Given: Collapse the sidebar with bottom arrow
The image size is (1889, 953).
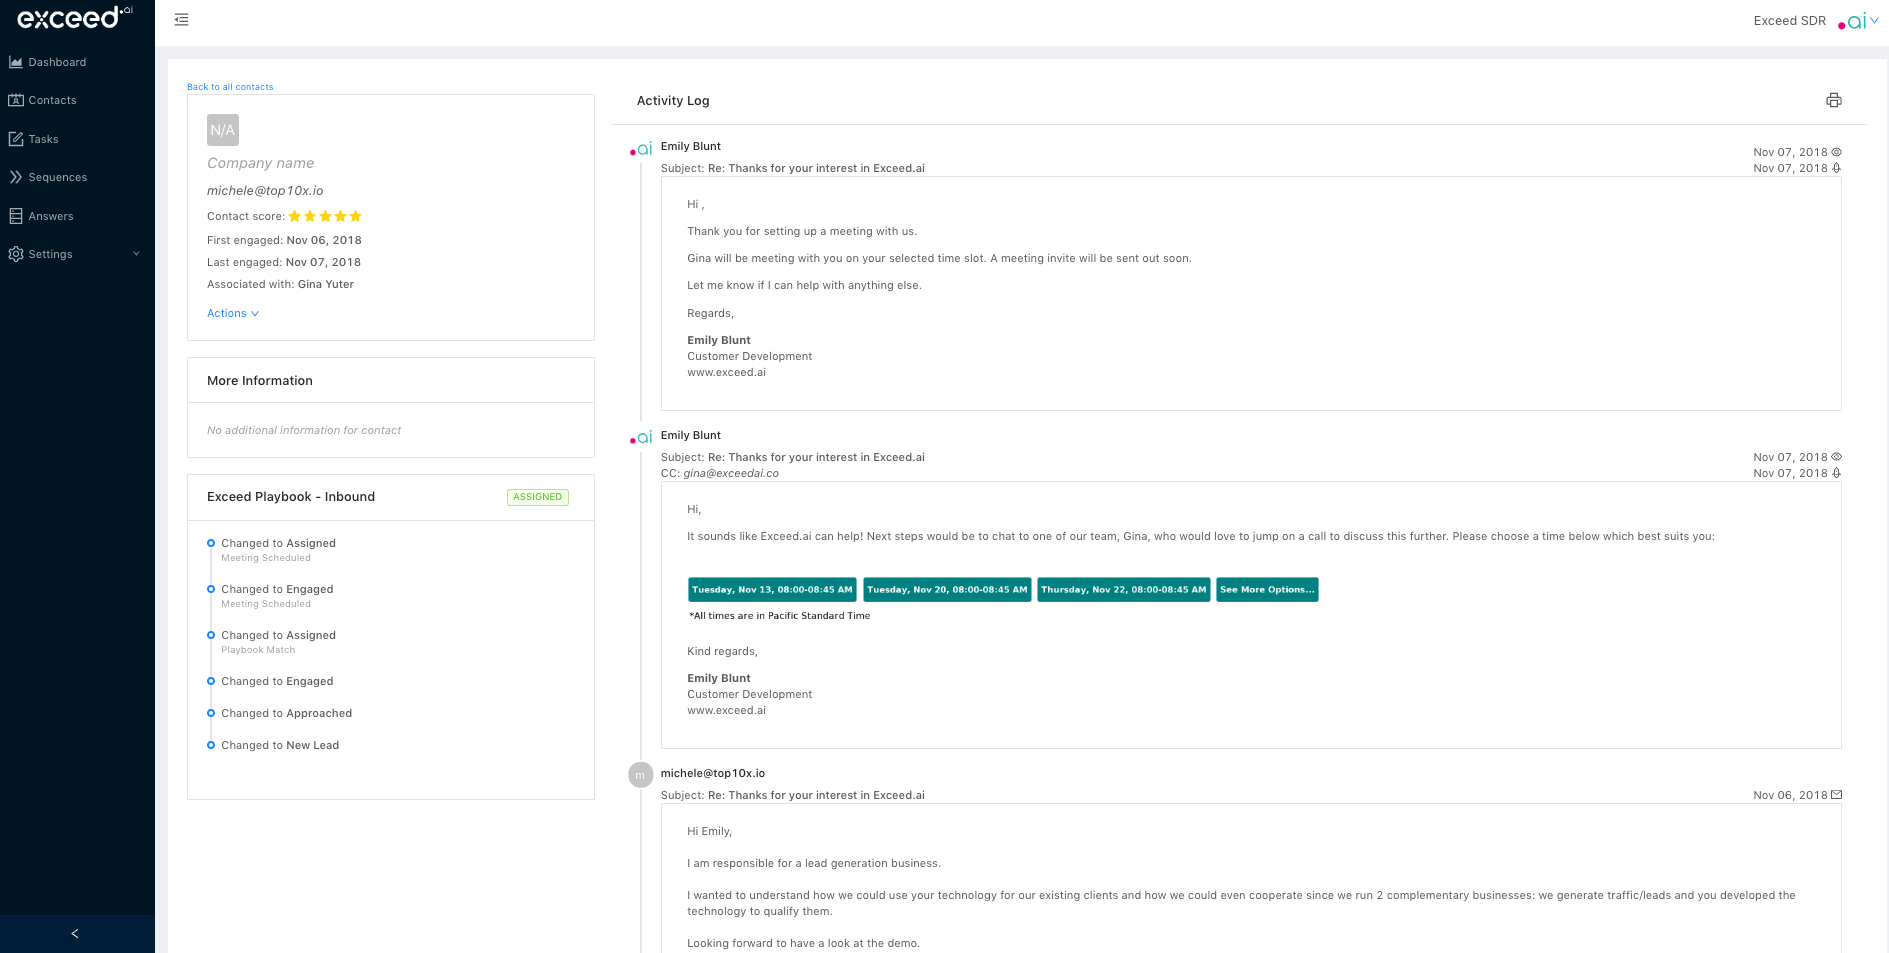Looking at the screenshot, I should (75, 934).
